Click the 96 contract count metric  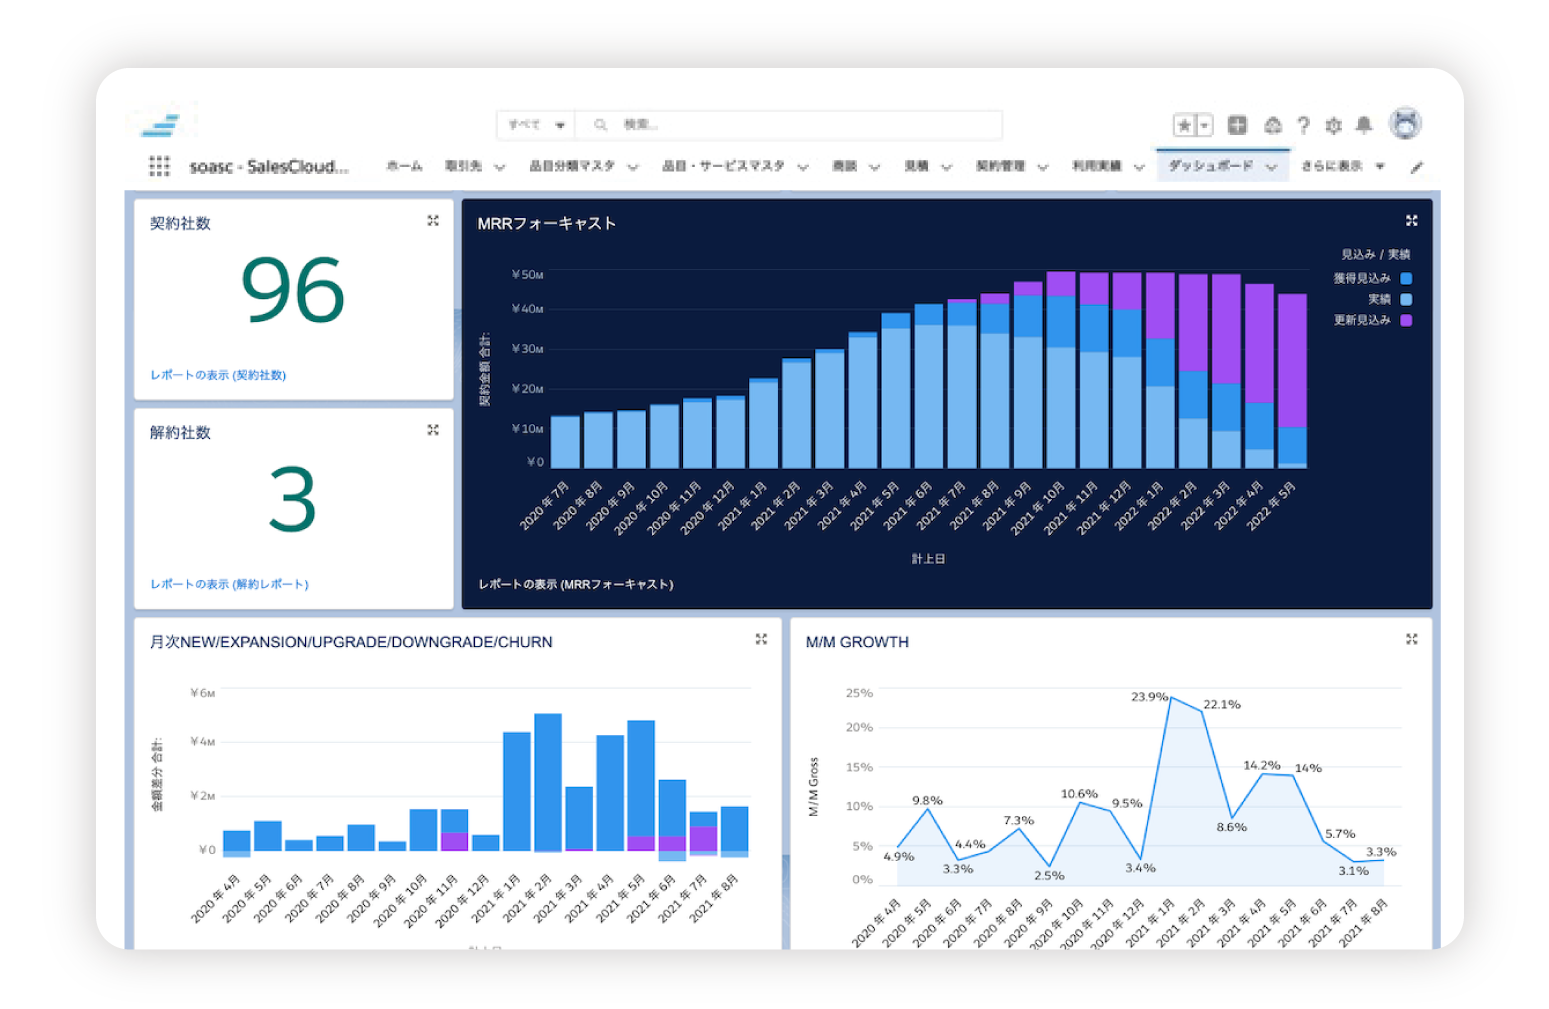[293, 291]
